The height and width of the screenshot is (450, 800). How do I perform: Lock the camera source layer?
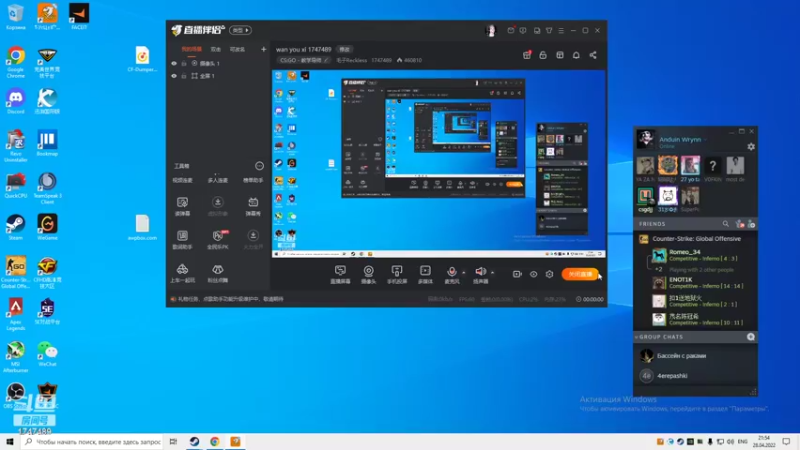pos(184,64)
